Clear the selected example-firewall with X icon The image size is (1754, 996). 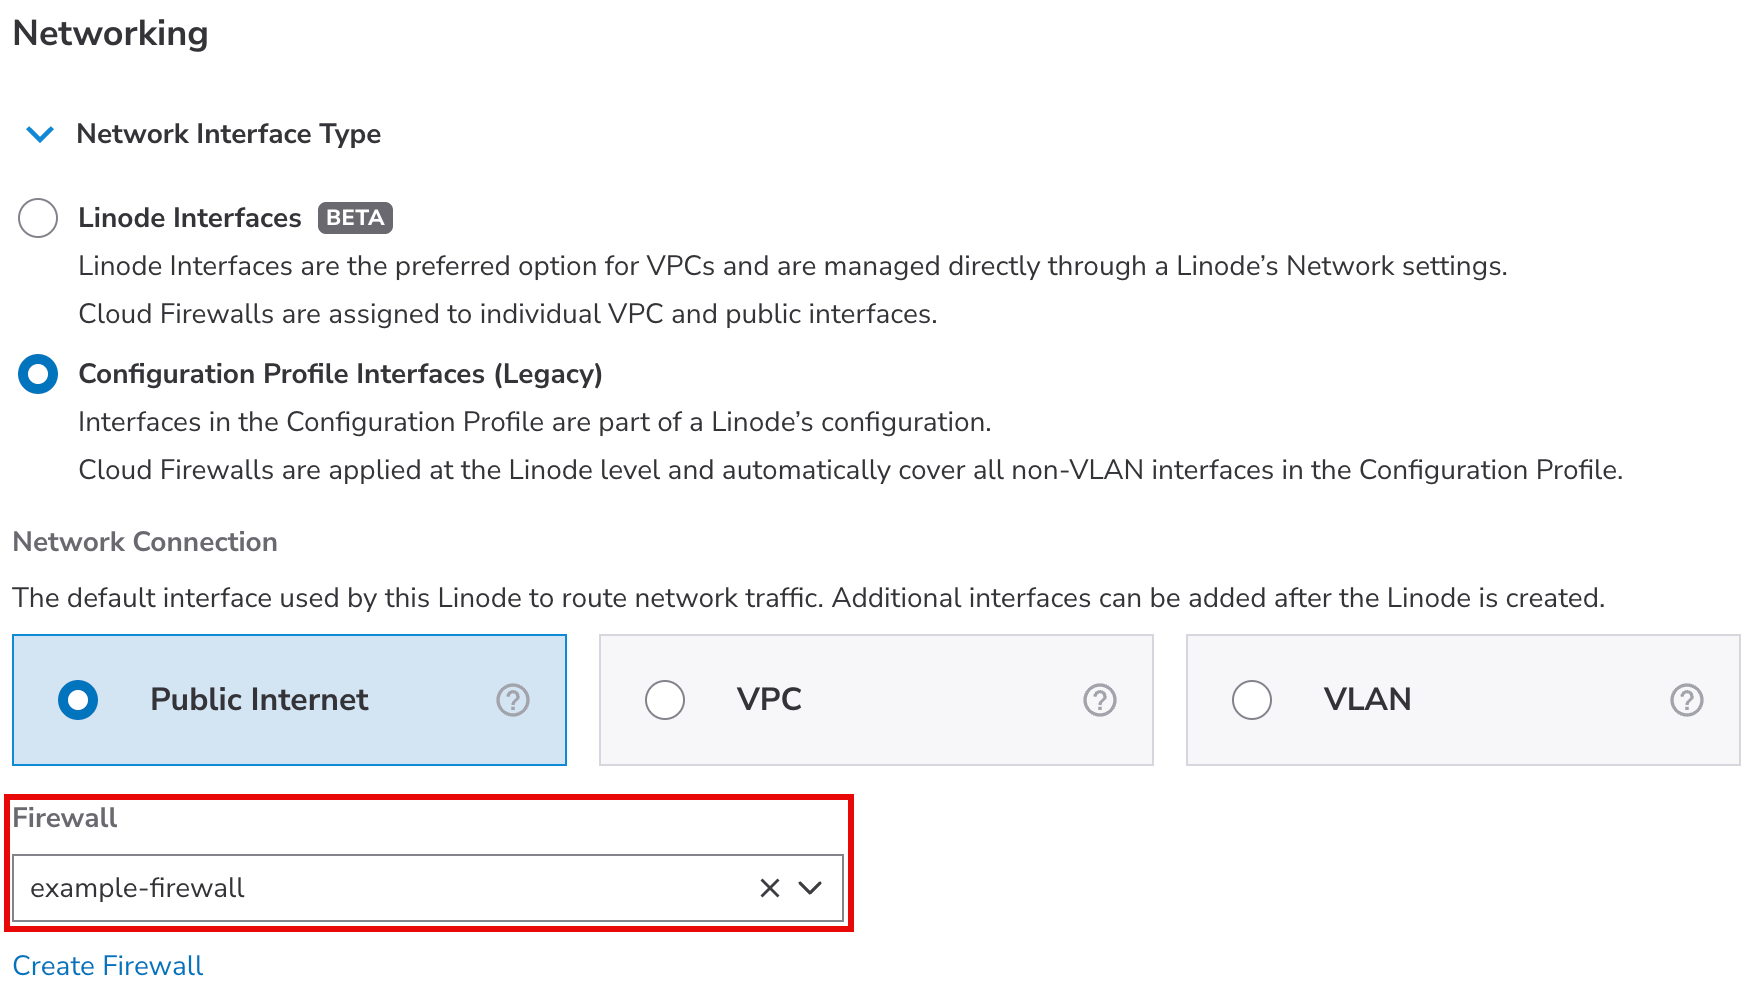pyautogui.click(x=770, y=888)
